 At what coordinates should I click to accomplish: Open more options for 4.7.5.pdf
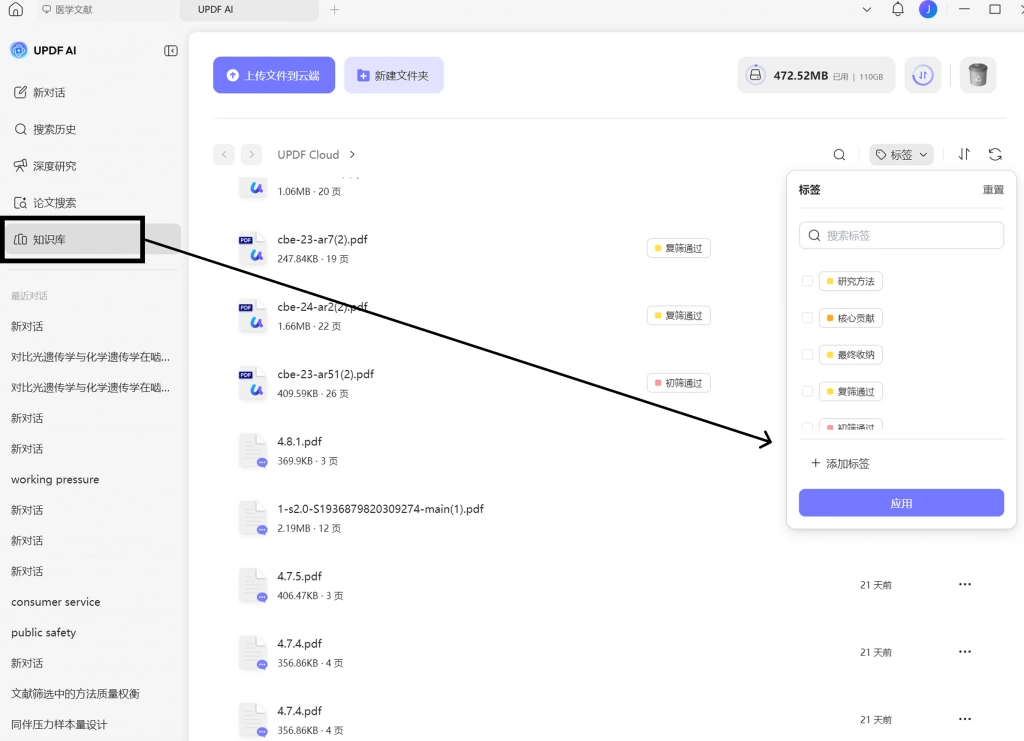(x=965, y=584)
